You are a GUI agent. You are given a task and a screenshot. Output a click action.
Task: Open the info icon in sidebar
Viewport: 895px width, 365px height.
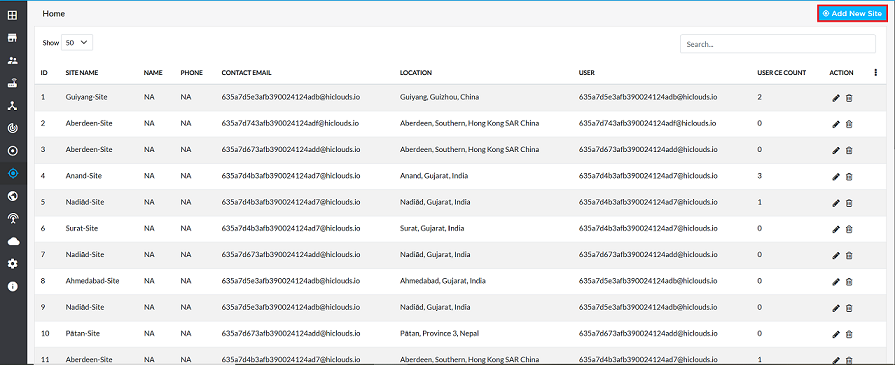(x=13, y=286)
